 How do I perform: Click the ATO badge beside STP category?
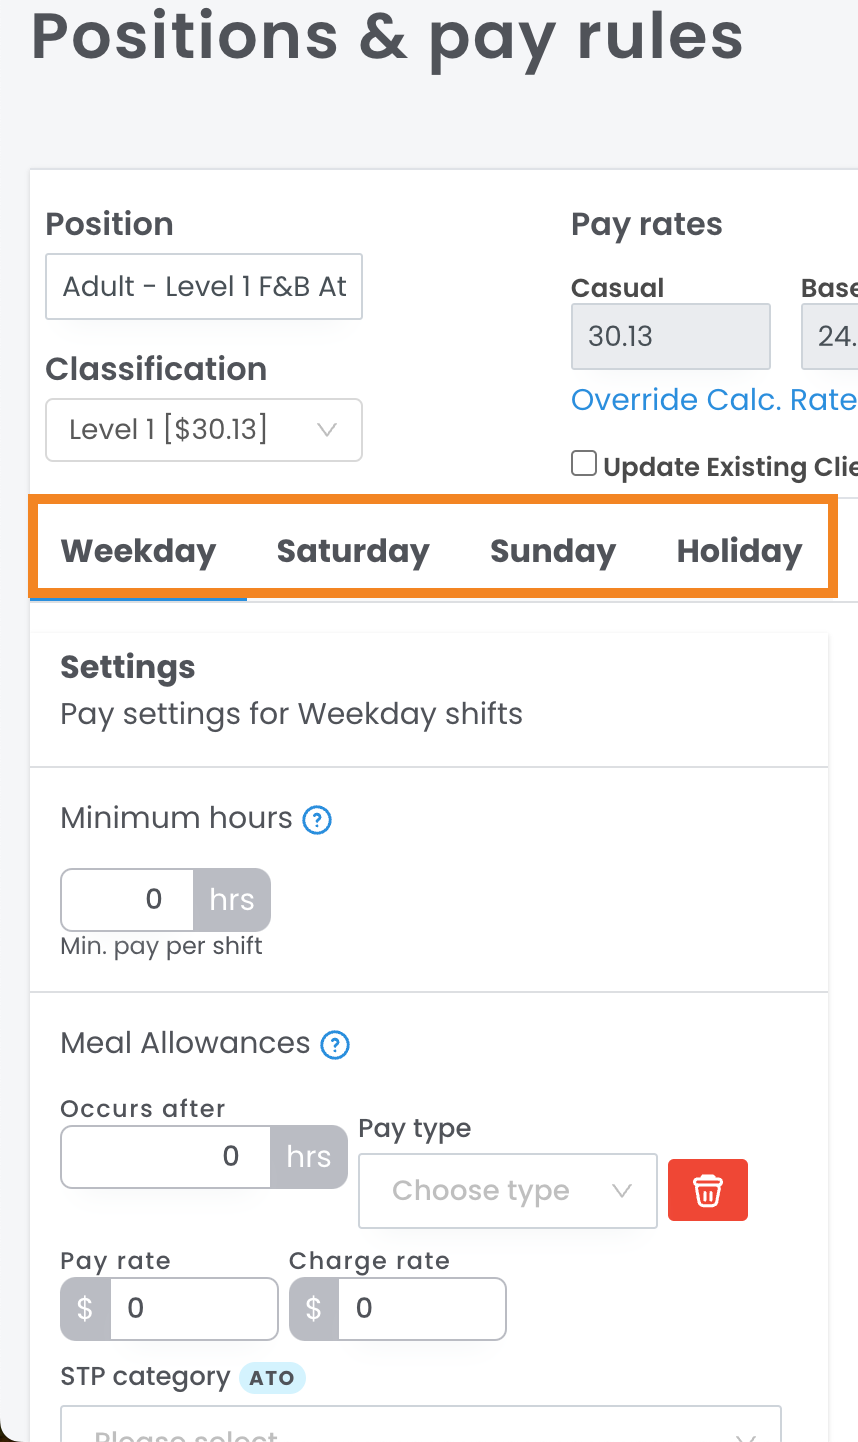pyautogui.click(x=272, y=1378)
